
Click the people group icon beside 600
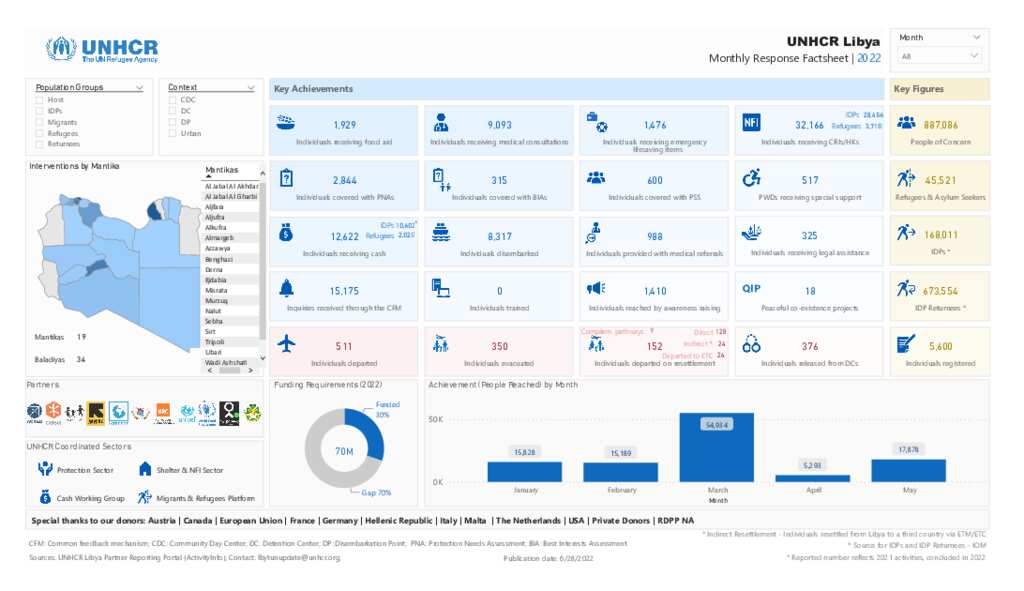596,178
